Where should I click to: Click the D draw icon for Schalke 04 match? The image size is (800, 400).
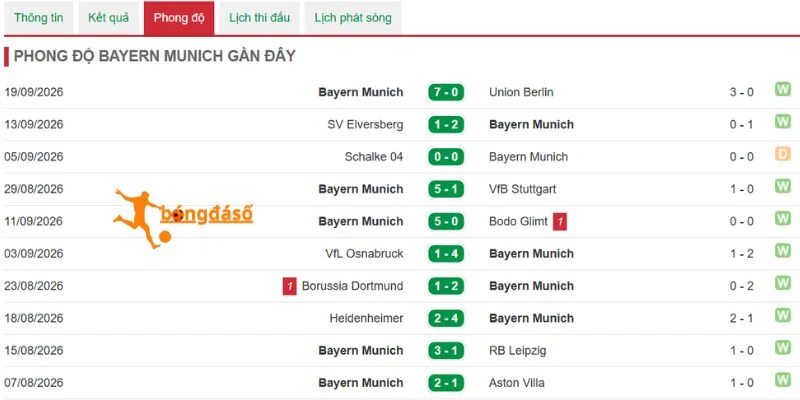[x=783, y=154]
